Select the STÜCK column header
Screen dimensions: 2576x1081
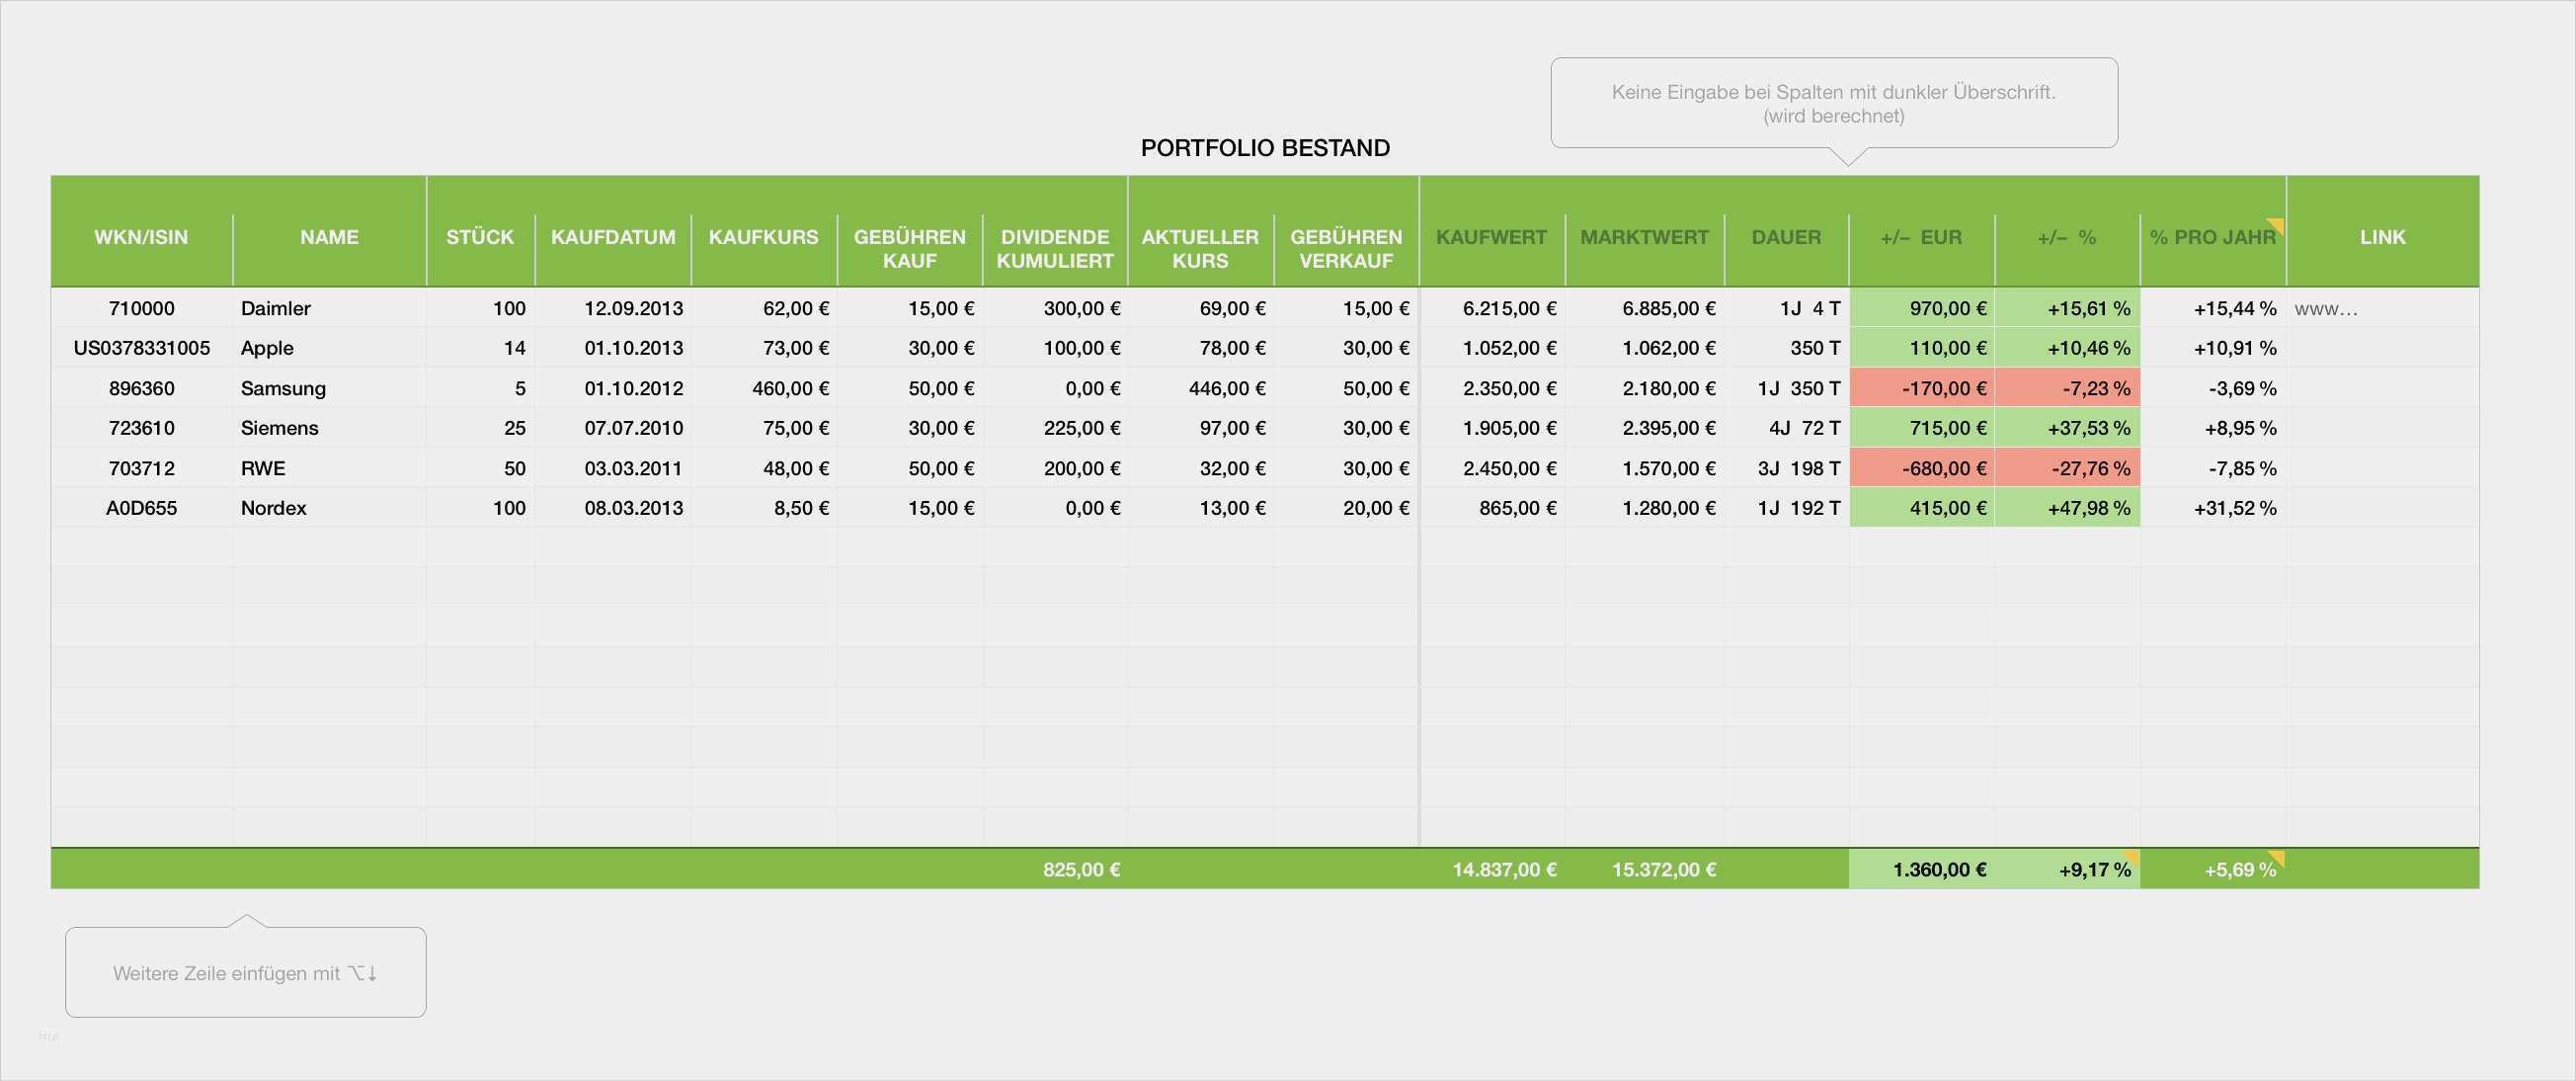pyautogui.click(x=480, y=237)
